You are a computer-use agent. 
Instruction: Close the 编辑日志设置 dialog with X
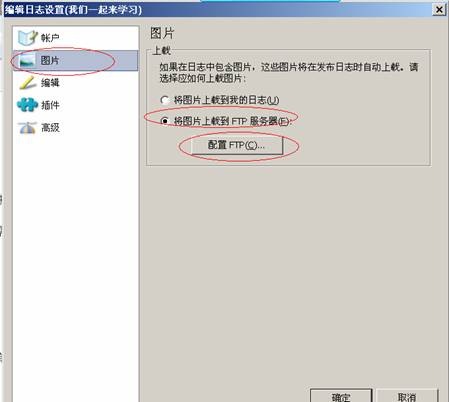click(439, 10)
